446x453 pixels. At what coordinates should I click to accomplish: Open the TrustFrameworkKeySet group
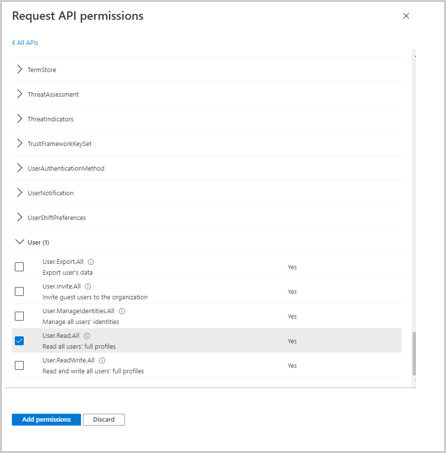(207, 144)
